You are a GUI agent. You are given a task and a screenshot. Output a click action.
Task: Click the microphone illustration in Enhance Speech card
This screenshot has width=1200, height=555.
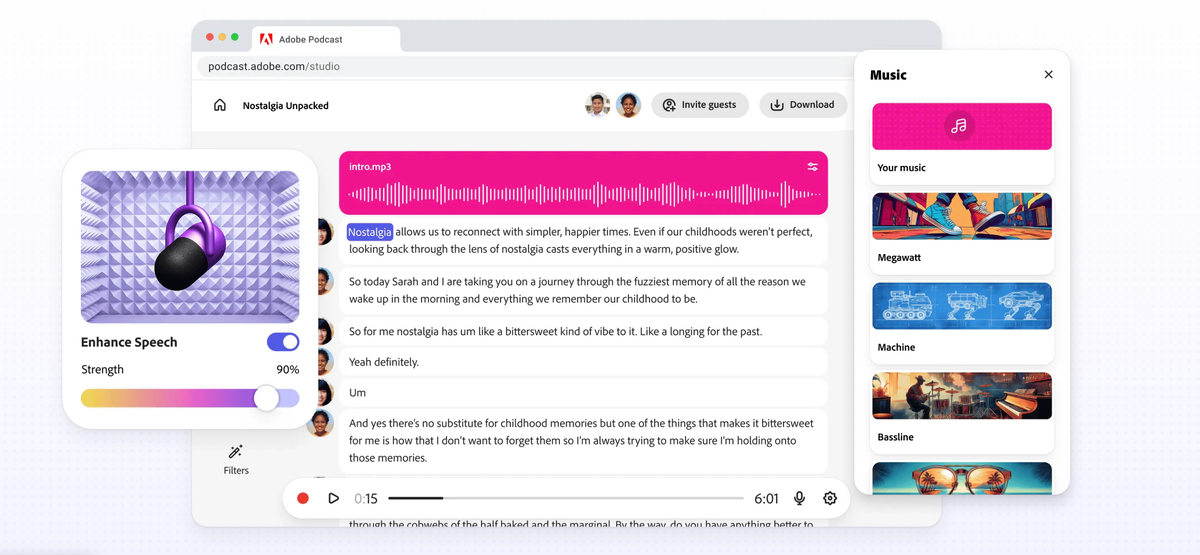(x=190, y=247)
